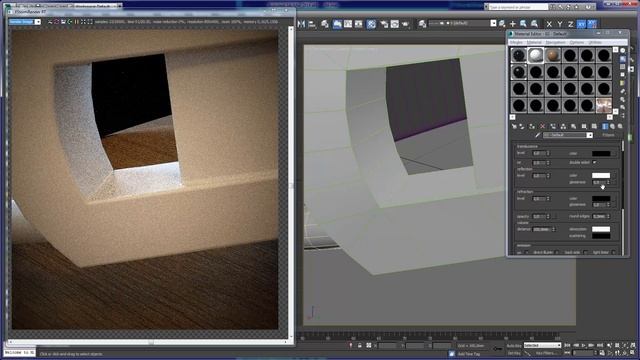Pick material from object with eyedropper
640x360 pixels.
coord(538,135)
